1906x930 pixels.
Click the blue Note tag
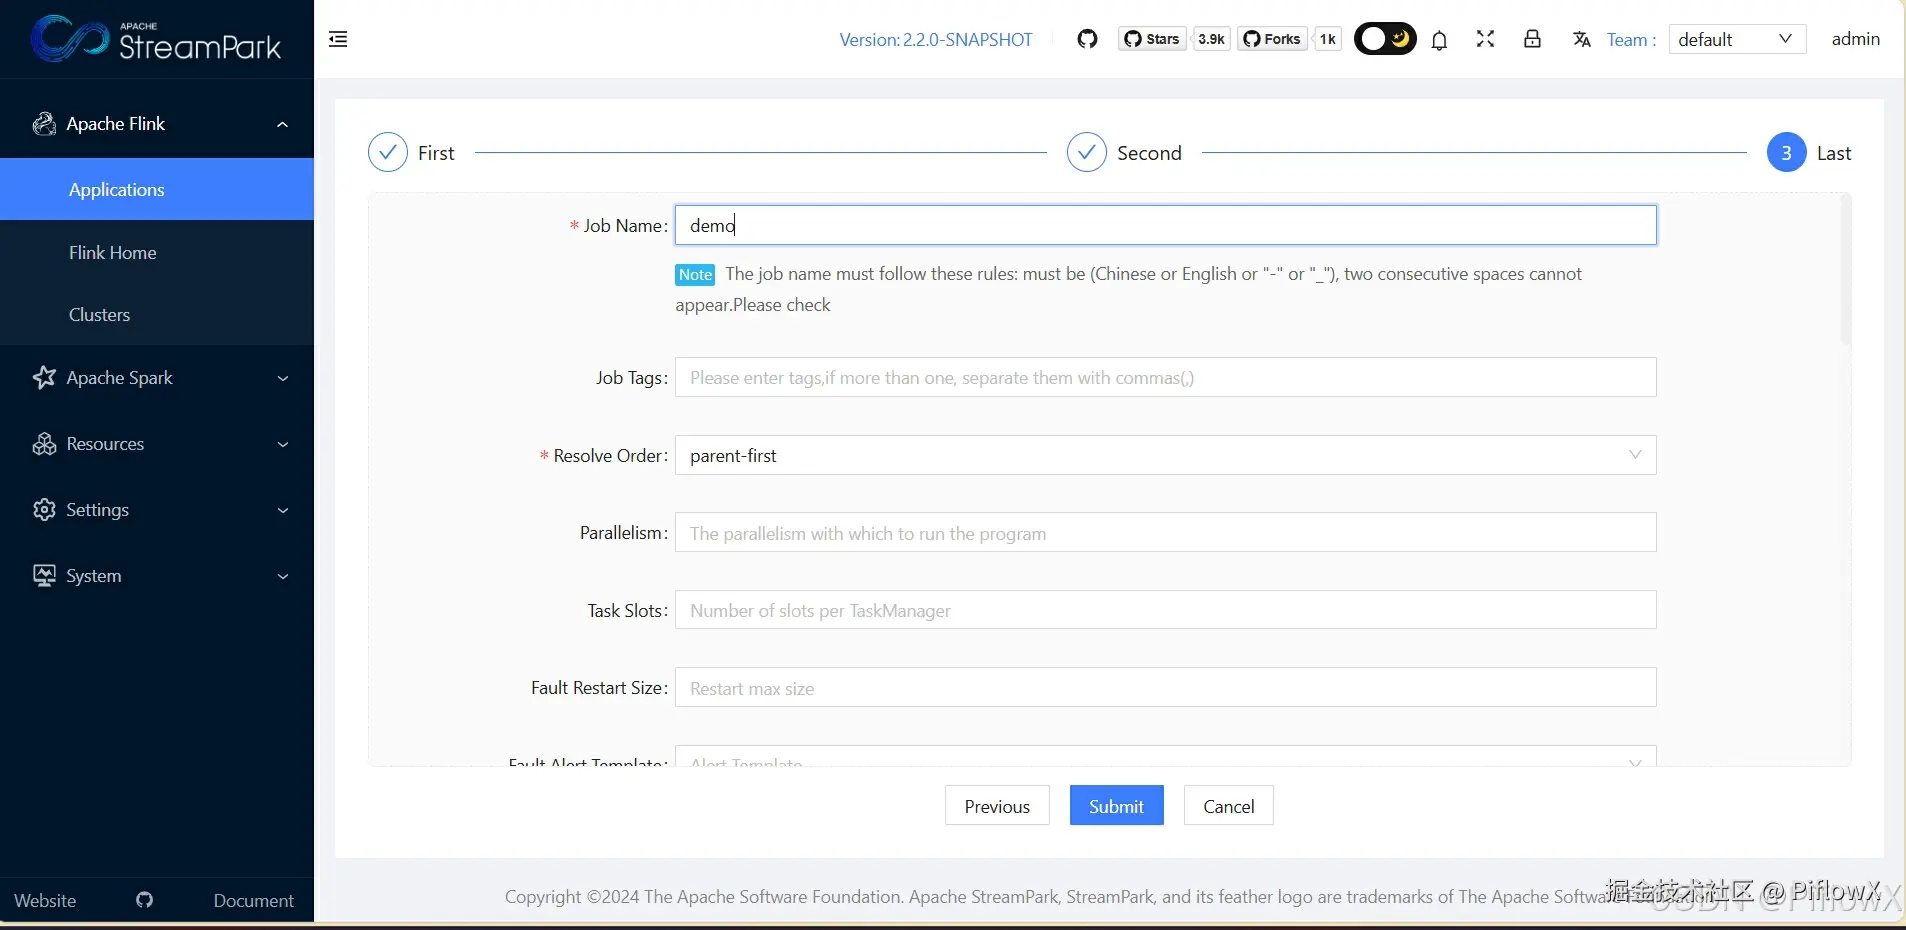tap(695, 274)
